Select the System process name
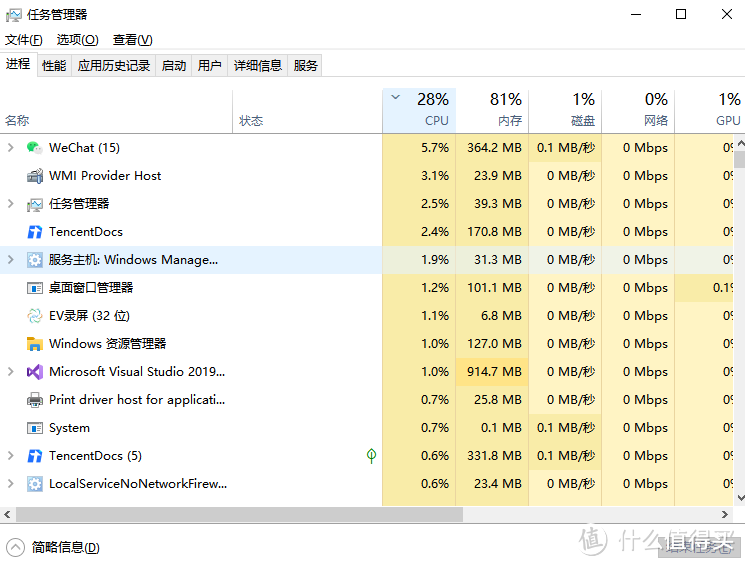Screen dimensions: 745x566 (69, 428)
